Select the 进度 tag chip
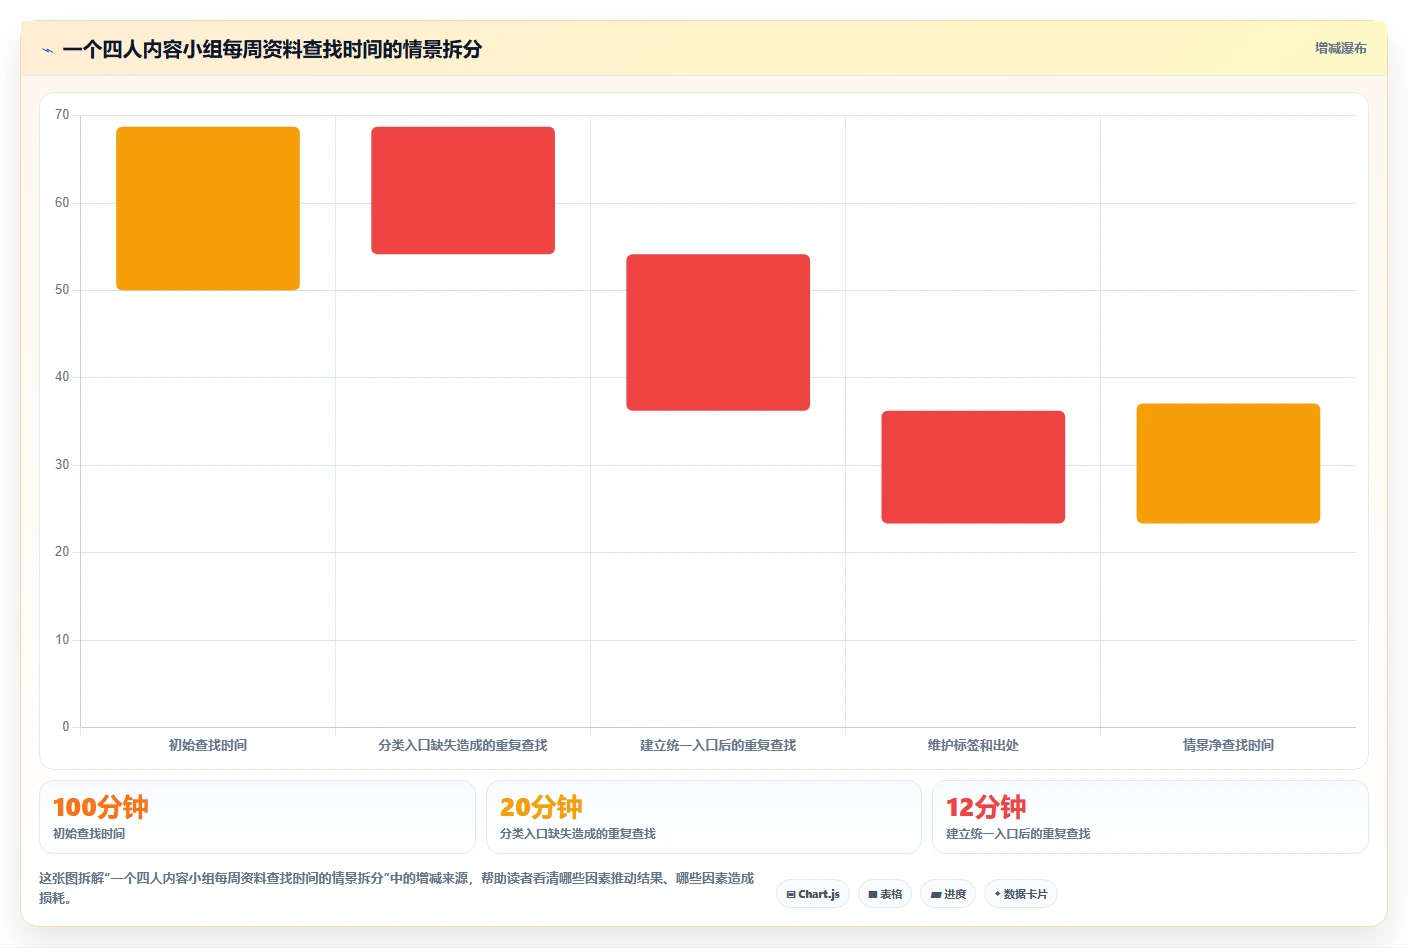Screen dimensions: 1408x948 pyautogui.click(x=948, y=894)
